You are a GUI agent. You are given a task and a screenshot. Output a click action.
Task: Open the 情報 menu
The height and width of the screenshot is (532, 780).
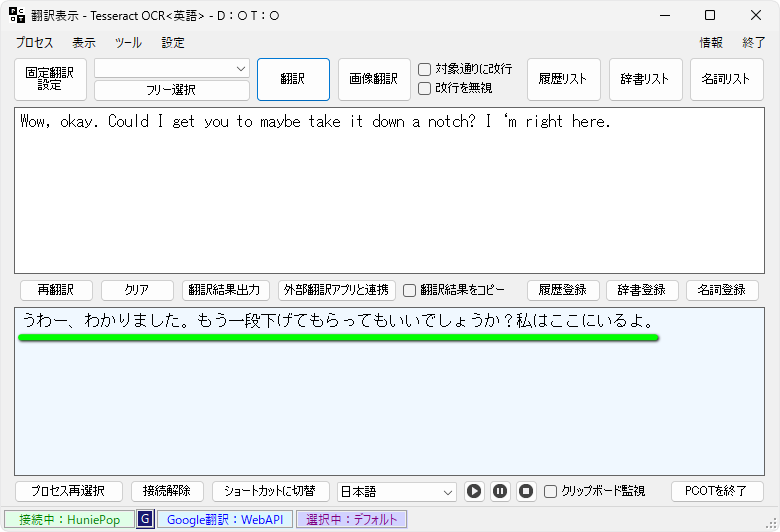click(x=711, y=43)
